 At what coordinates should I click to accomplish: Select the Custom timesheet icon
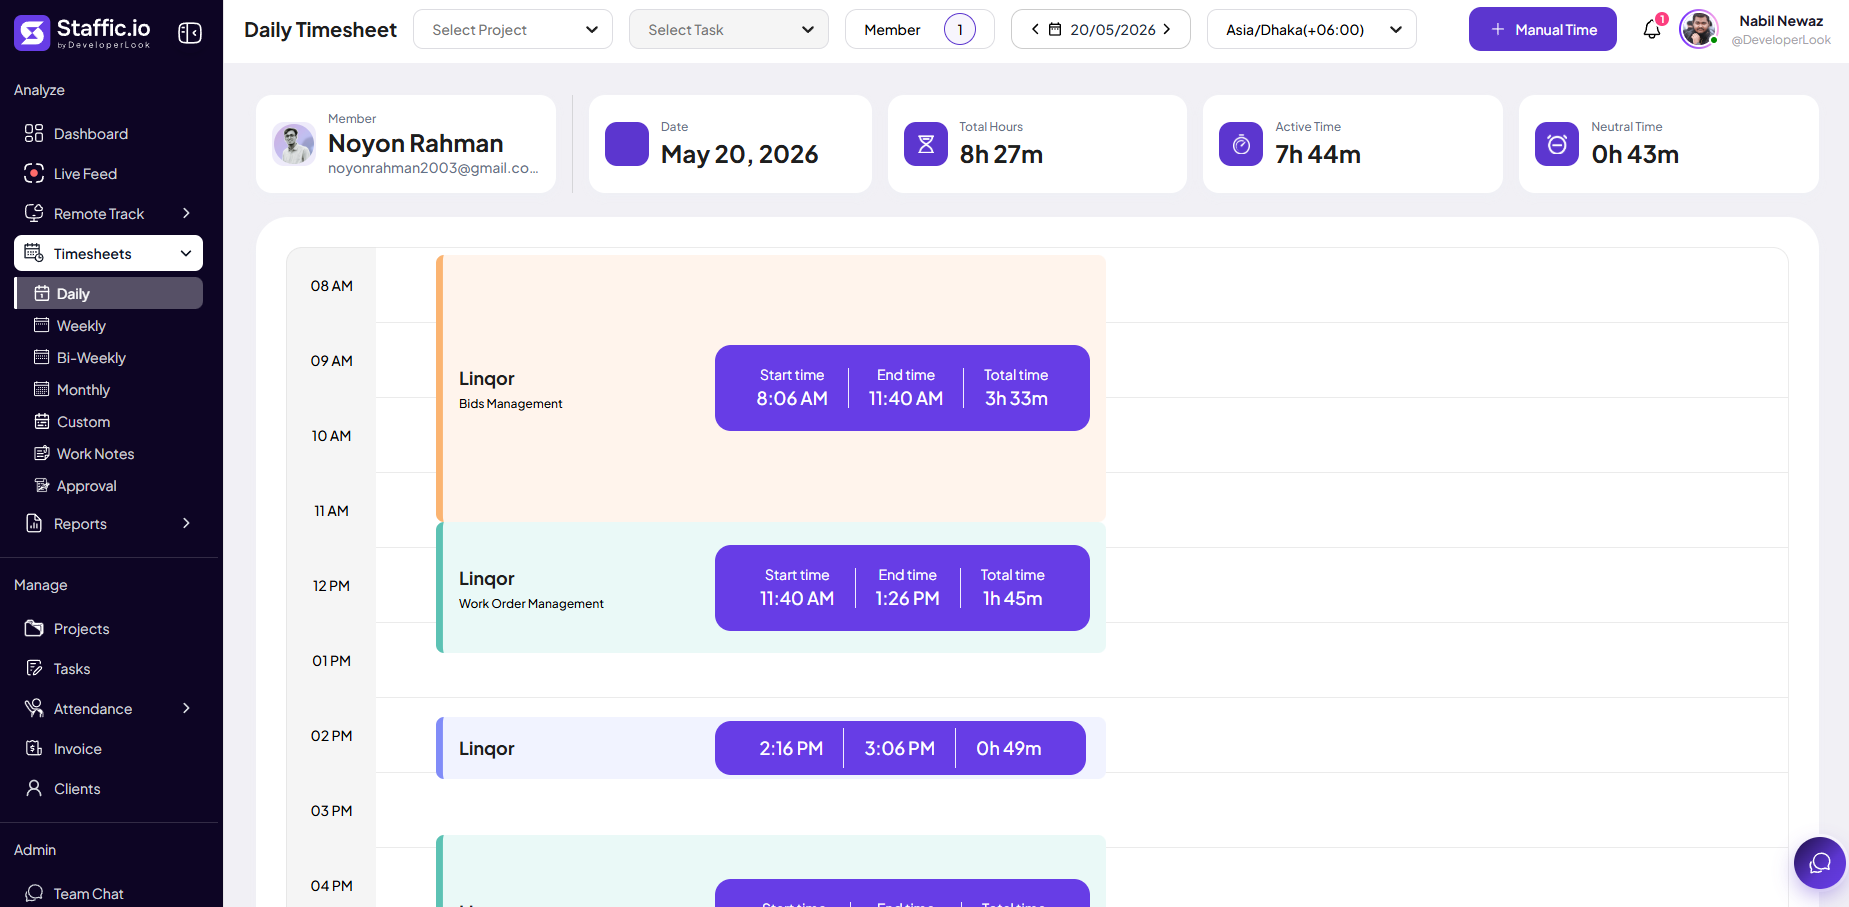click(x=42, y=421)
